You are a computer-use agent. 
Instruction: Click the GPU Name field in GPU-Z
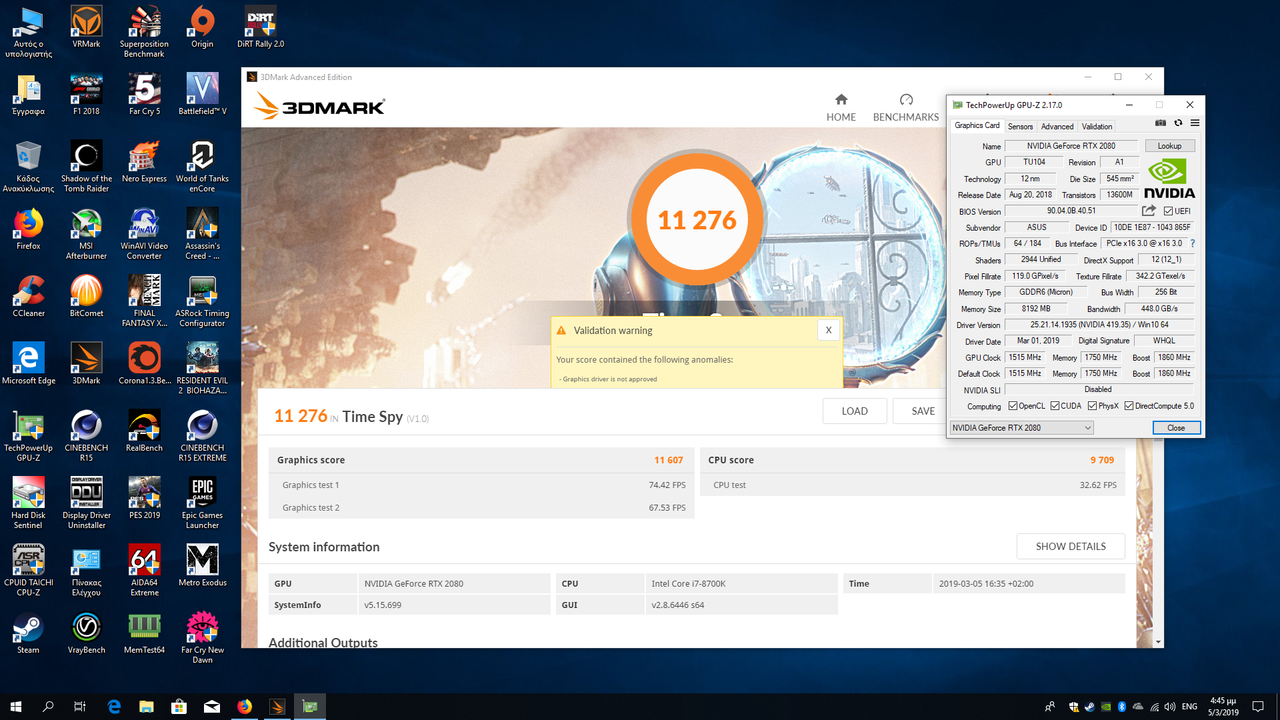(x=1073, y=146)
